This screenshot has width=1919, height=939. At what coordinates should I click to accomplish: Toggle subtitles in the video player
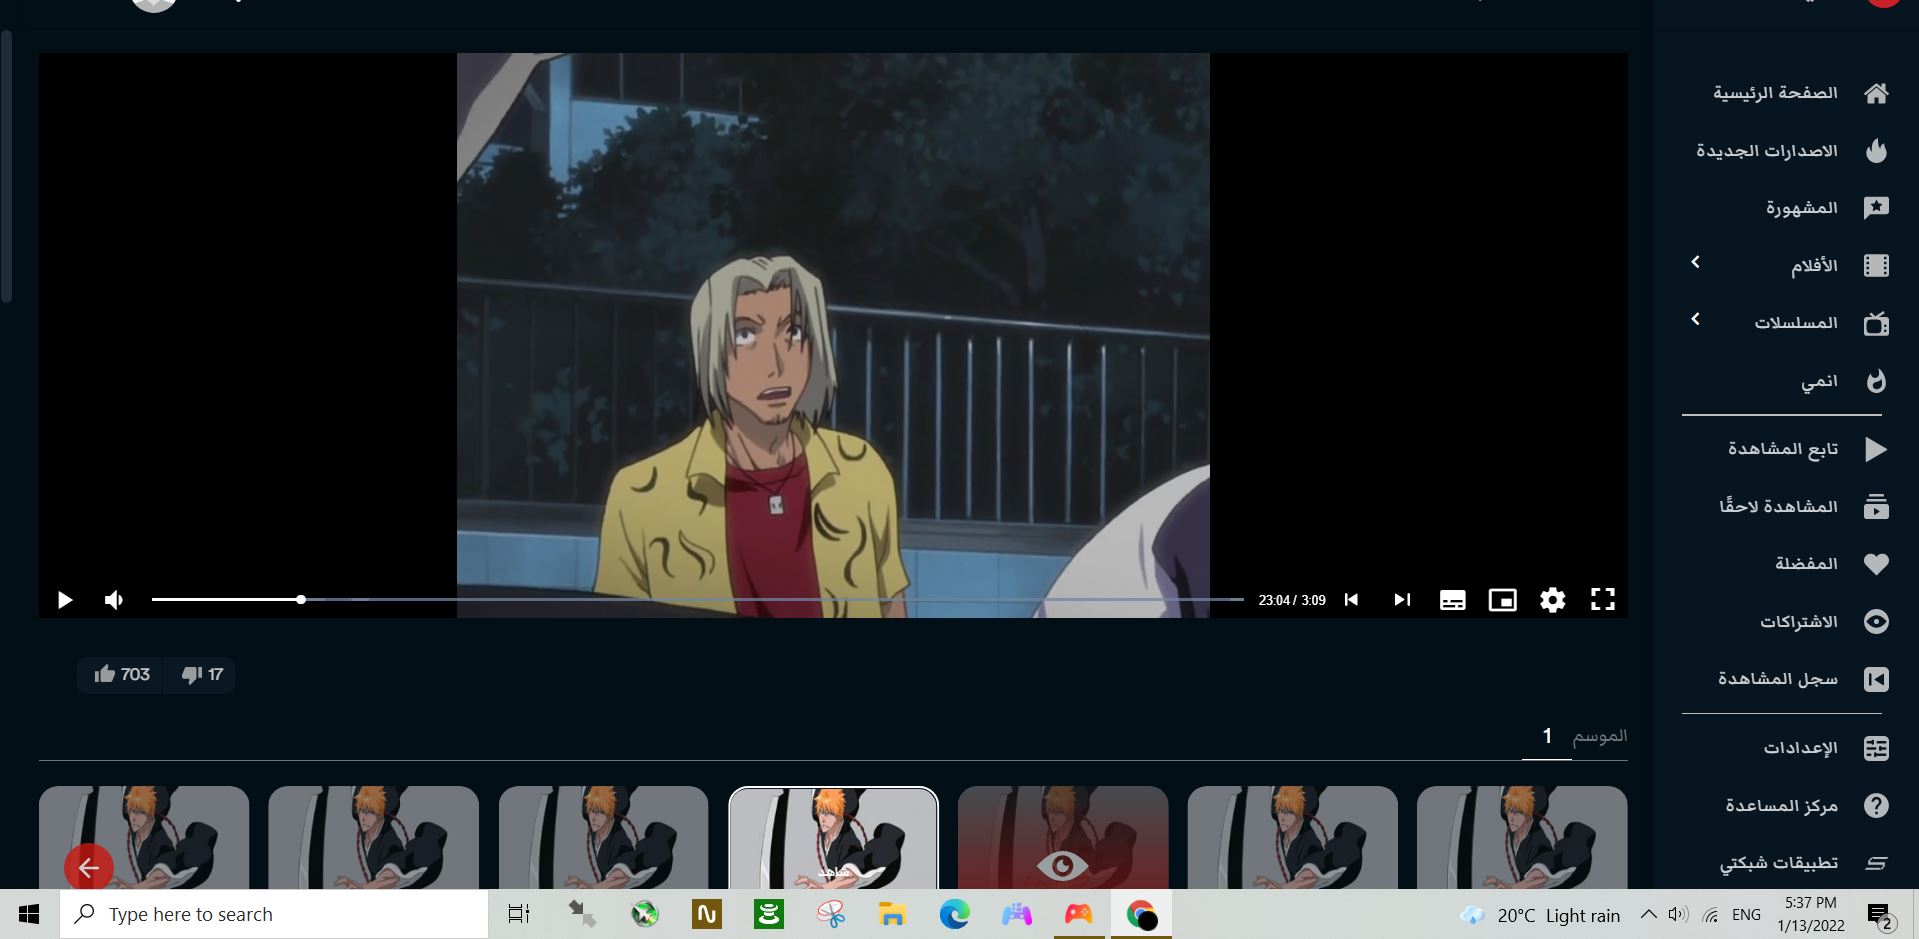point(1452,600)
